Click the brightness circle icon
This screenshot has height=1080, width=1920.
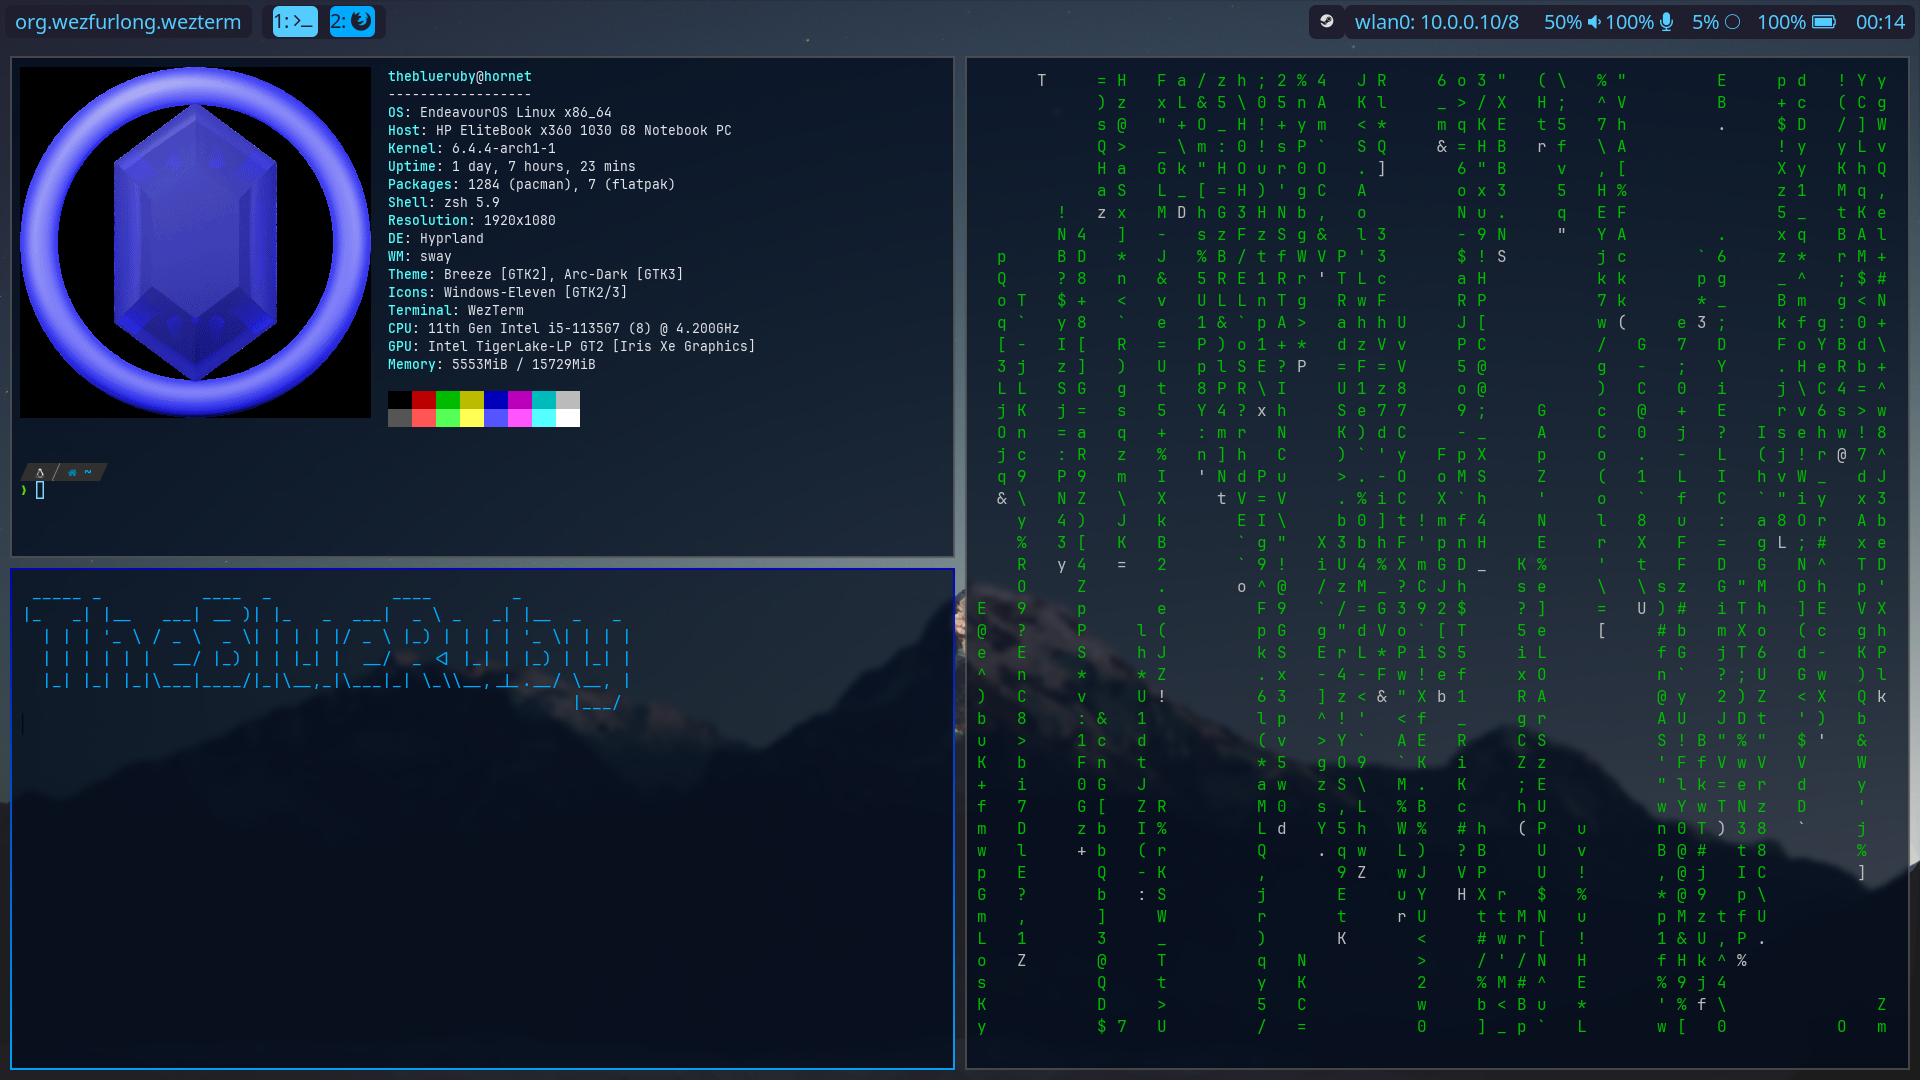click(x=1732, y=22)
